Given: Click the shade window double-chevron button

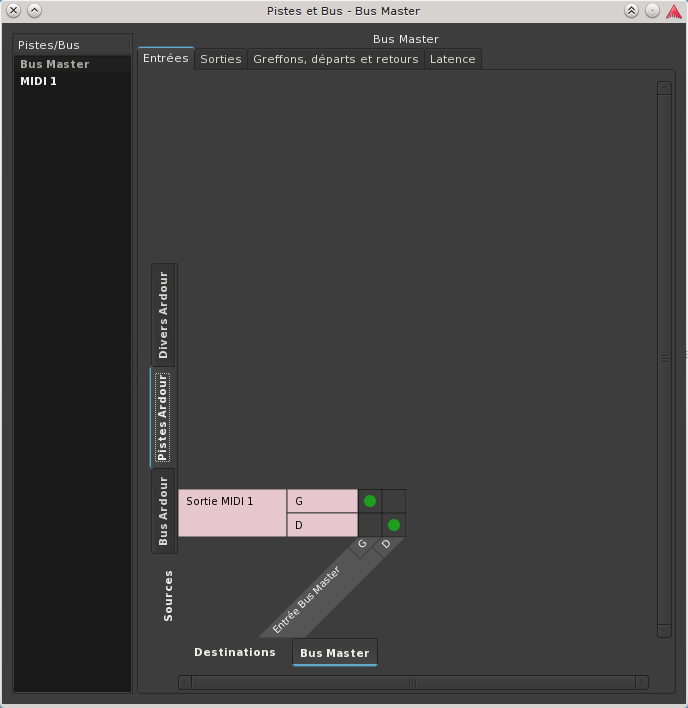Looking at the screenshot, I should [x=631, y=11].
